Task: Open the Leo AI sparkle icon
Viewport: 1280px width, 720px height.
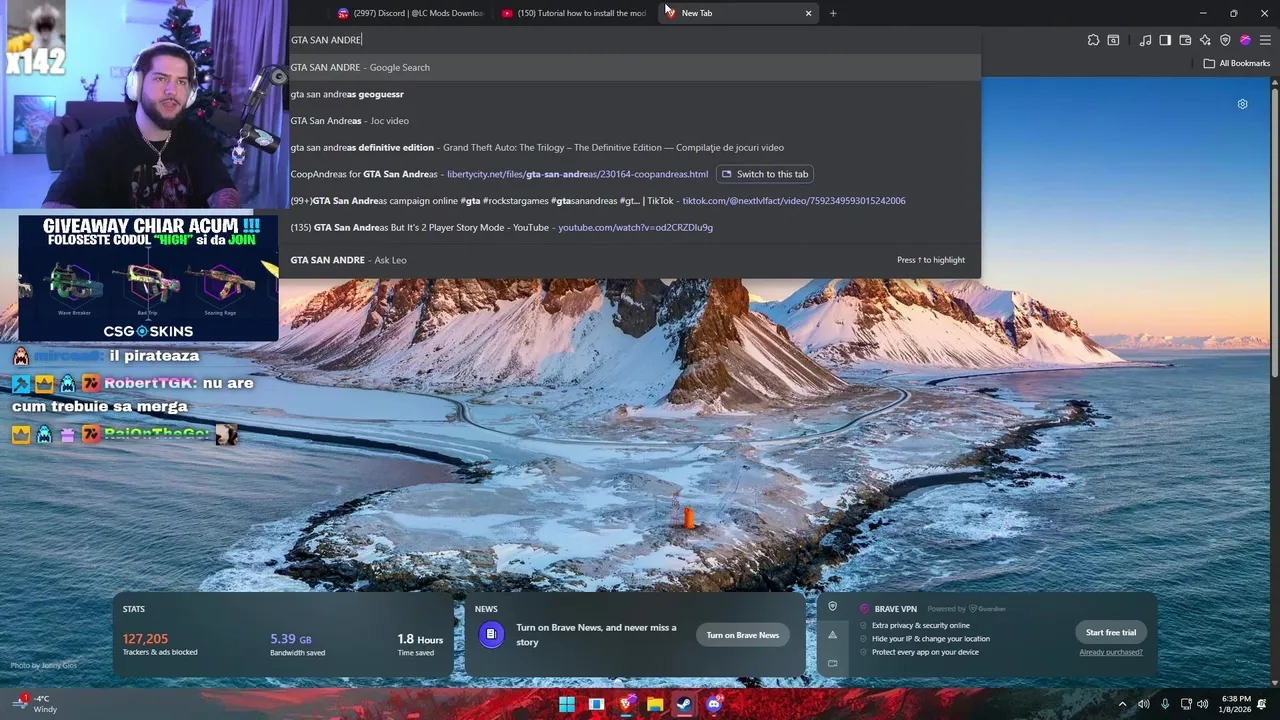Action: [x=1205, y=40]
